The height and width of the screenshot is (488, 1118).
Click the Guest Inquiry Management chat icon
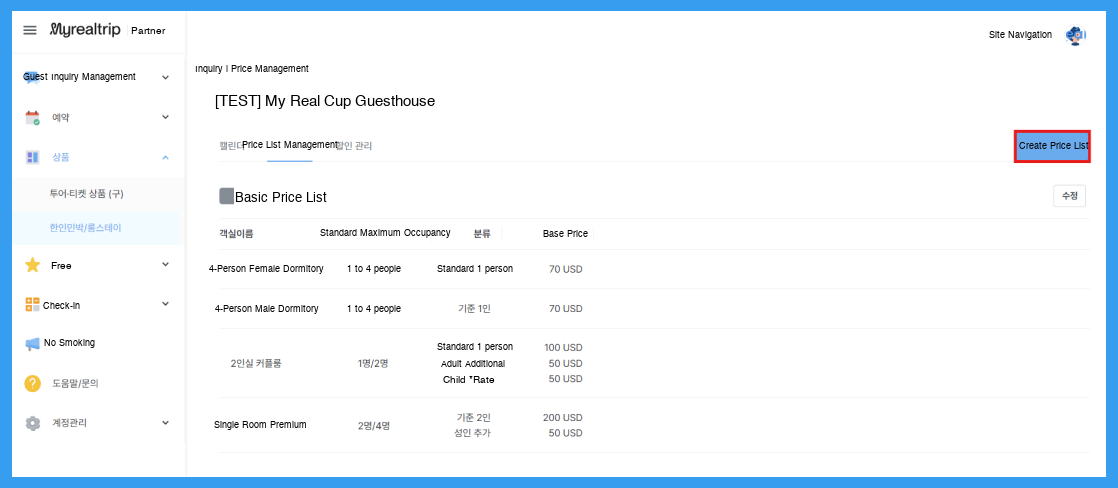point(32,77)
